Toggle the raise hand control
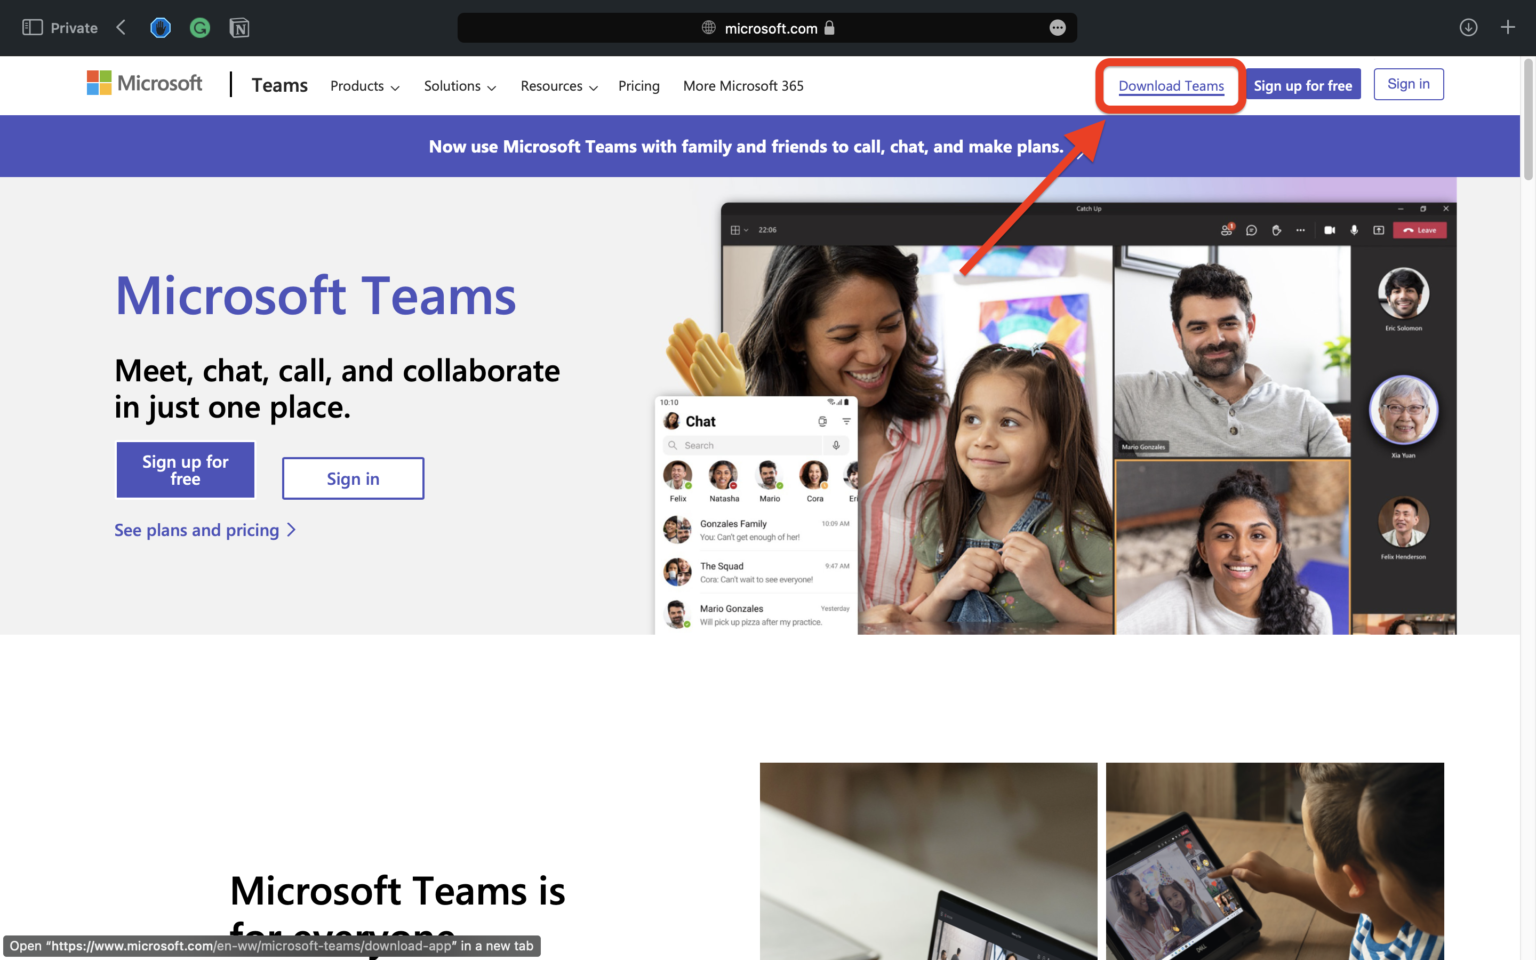Viewport: 1536px width, 960px height. (1276, 230)
